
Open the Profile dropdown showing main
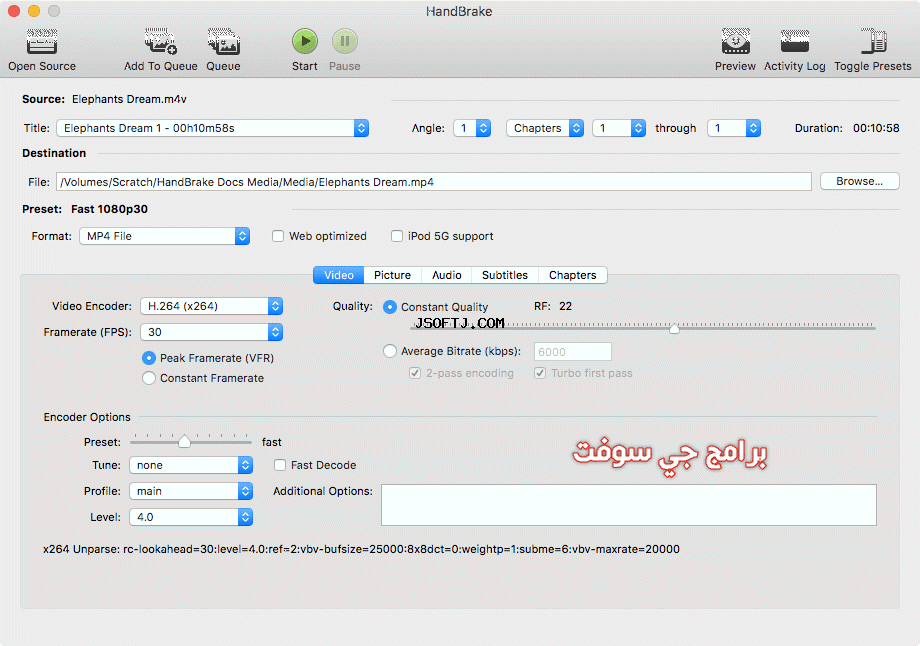click(x=191, y=491)
